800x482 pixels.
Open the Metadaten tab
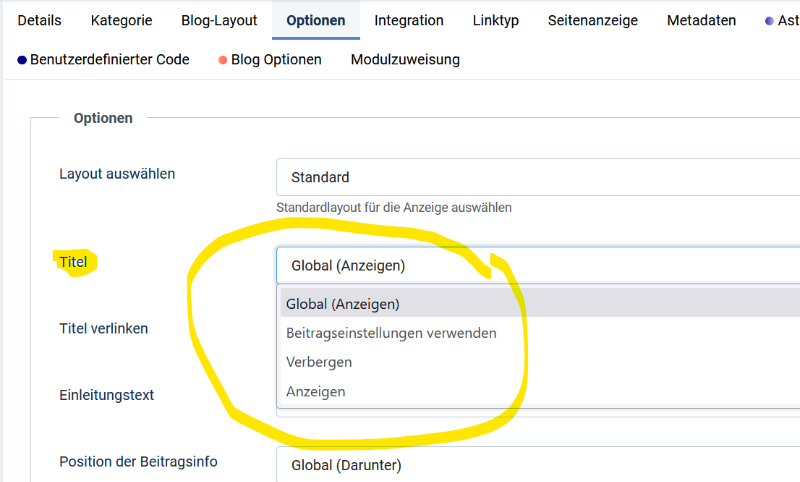(x=702, y=20)
